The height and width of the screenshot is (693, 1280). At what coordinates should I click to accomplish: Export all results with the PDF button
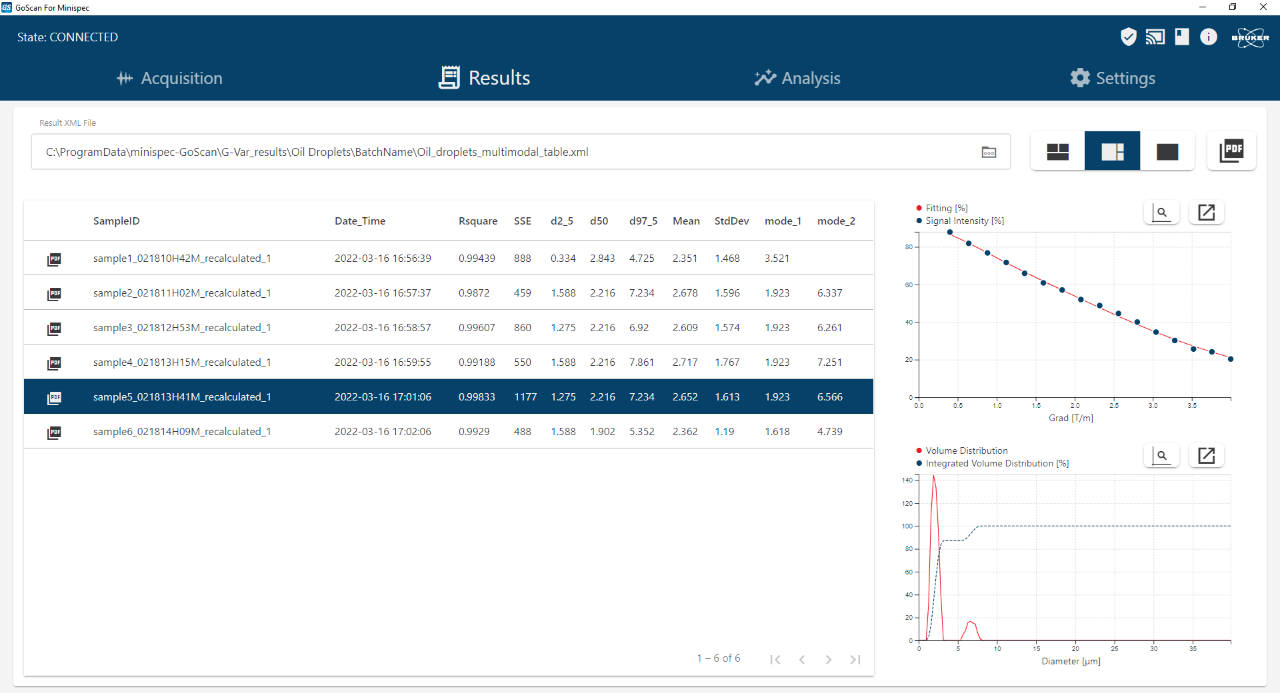[1231, 151]
